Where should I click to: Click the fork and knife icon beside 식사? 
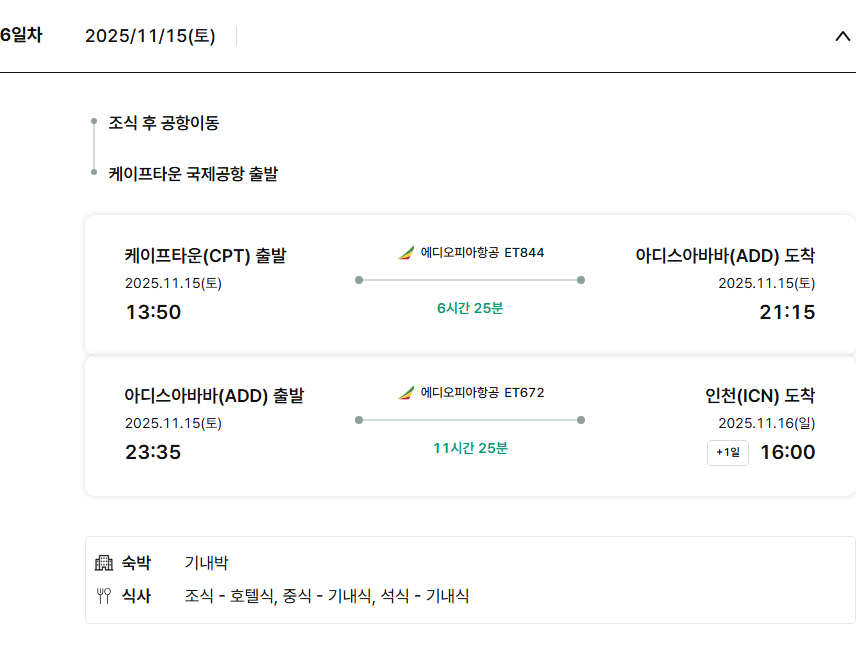pos(104,597)
